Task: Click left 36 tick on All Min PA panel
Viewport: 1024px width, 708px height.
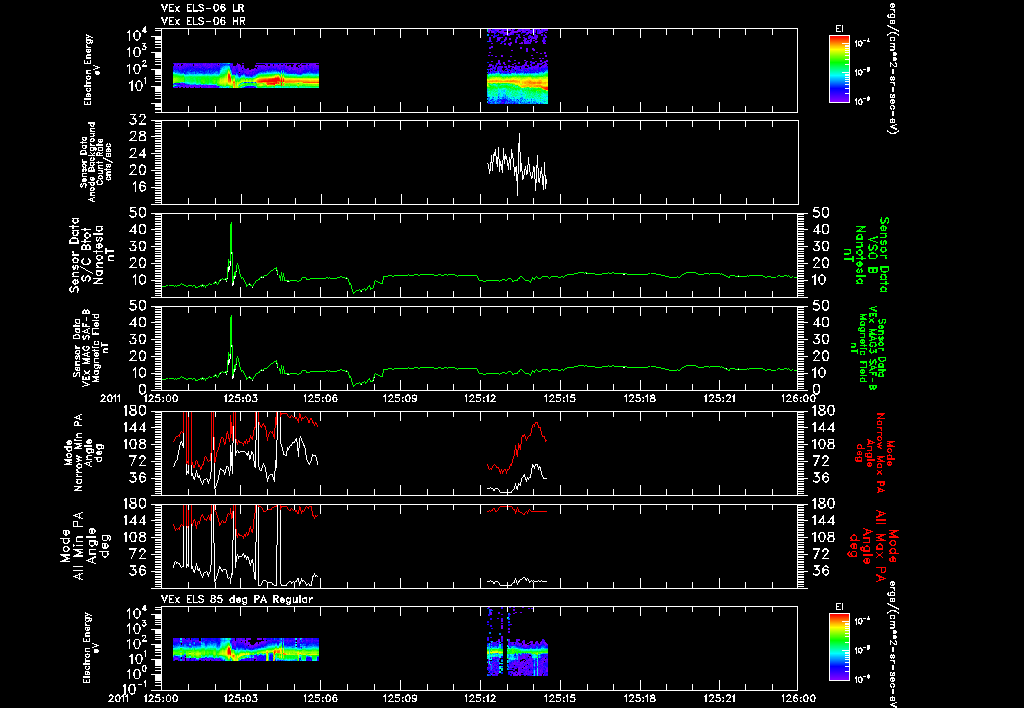Action: coord(137,571)
